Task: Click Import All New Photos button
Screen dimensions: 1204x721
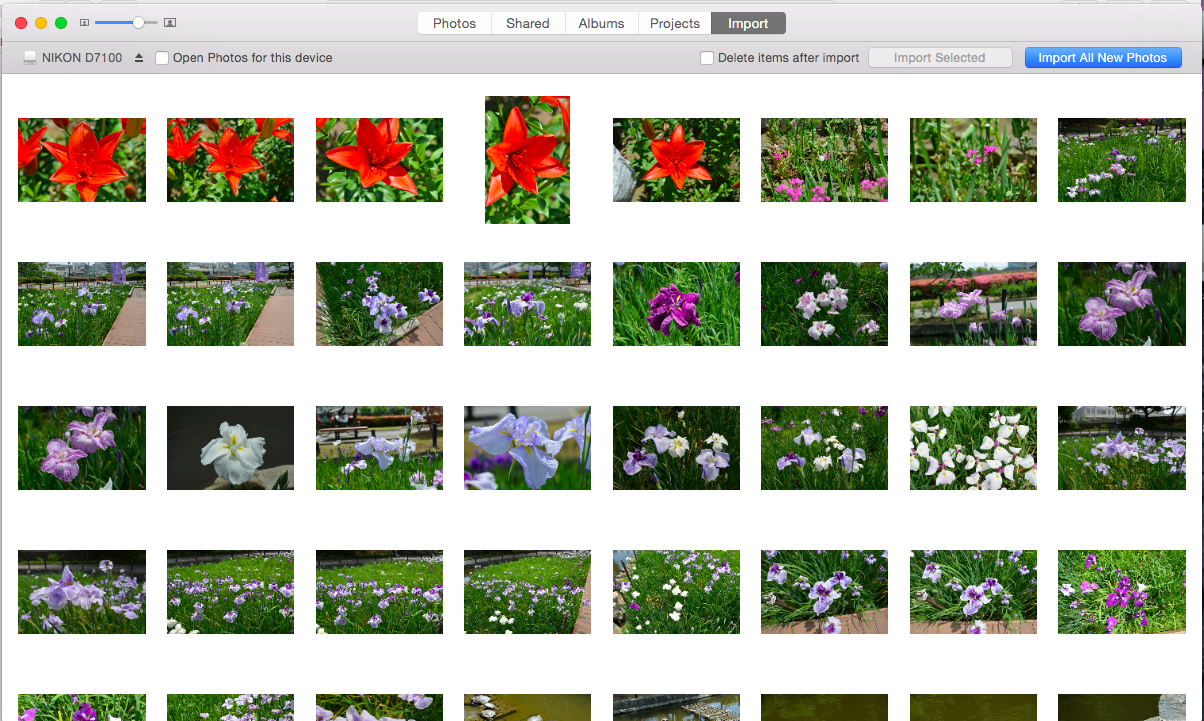Action: point(1103,58)
